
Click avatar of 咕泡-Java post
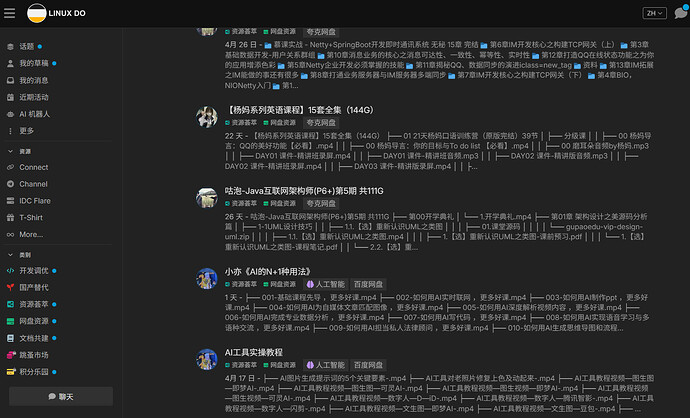tap(207, 198)
